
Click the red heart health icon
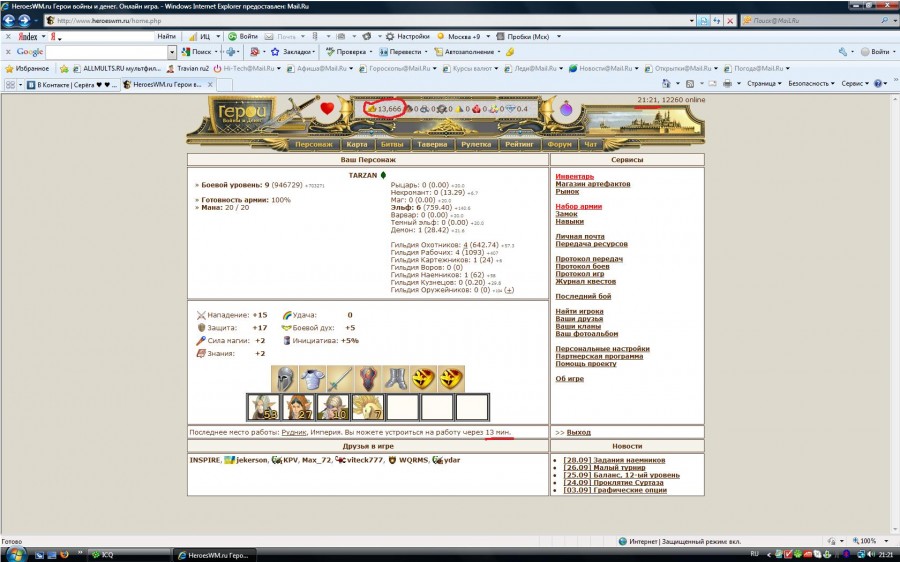(x=327, y=108)
